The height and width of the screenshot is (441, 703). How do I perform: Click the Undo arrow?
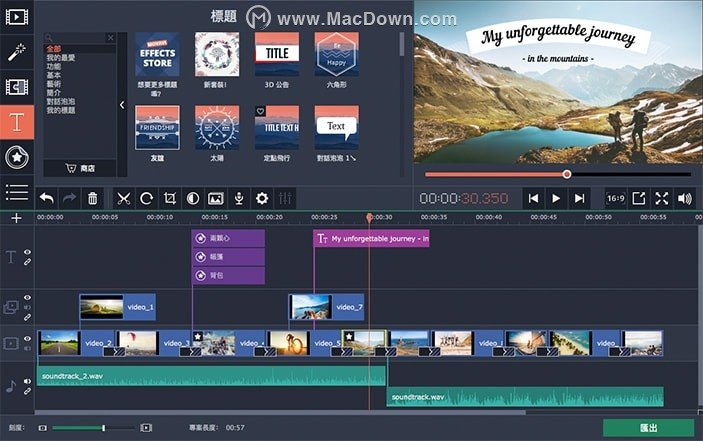click(x=47, y=198)
